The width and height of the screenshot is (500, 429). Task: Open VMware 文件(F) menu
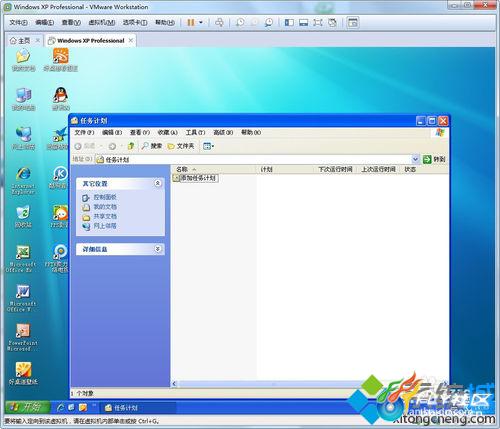[18, 23]
